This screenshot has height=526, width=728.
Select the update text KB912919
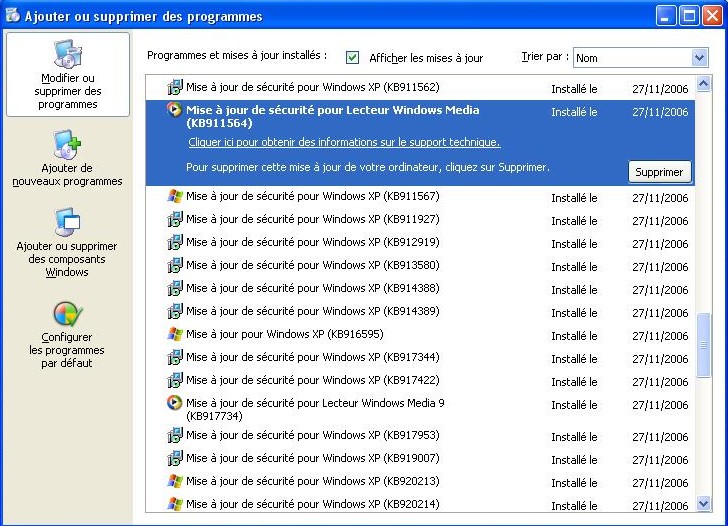pos(312,242)
